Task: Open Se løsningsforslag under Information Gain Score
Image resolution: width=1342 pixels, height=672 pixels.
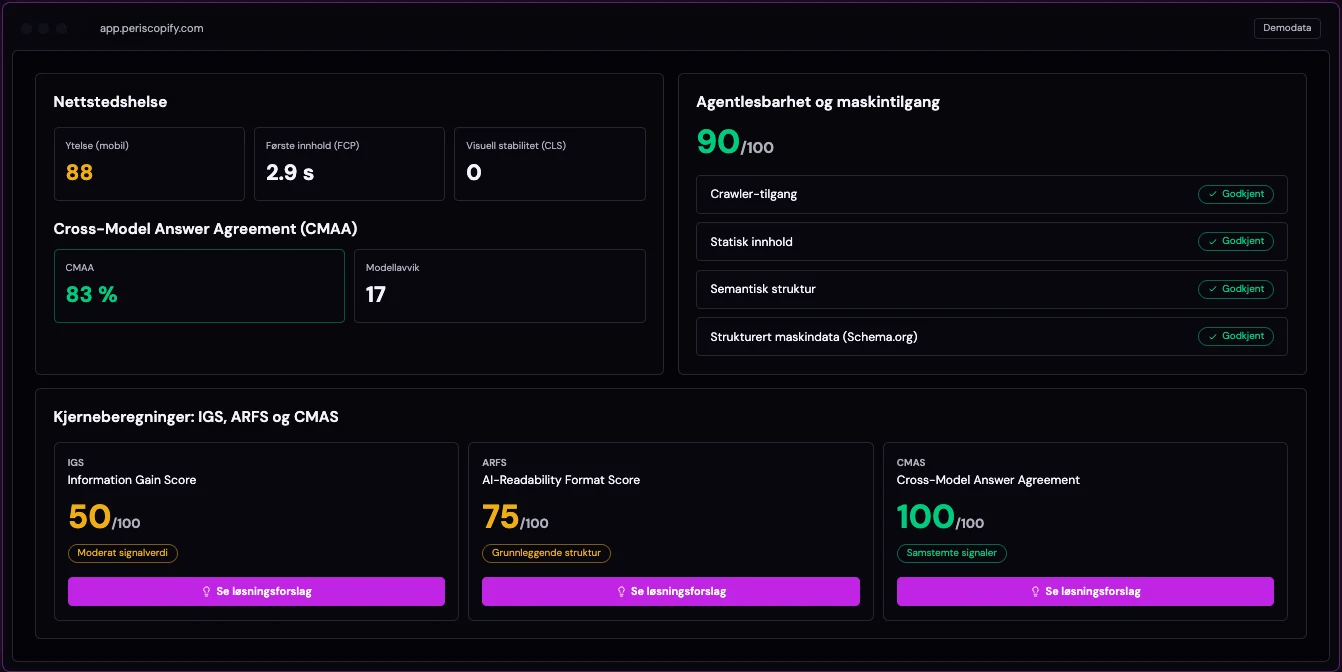Action: coord(256,591)
